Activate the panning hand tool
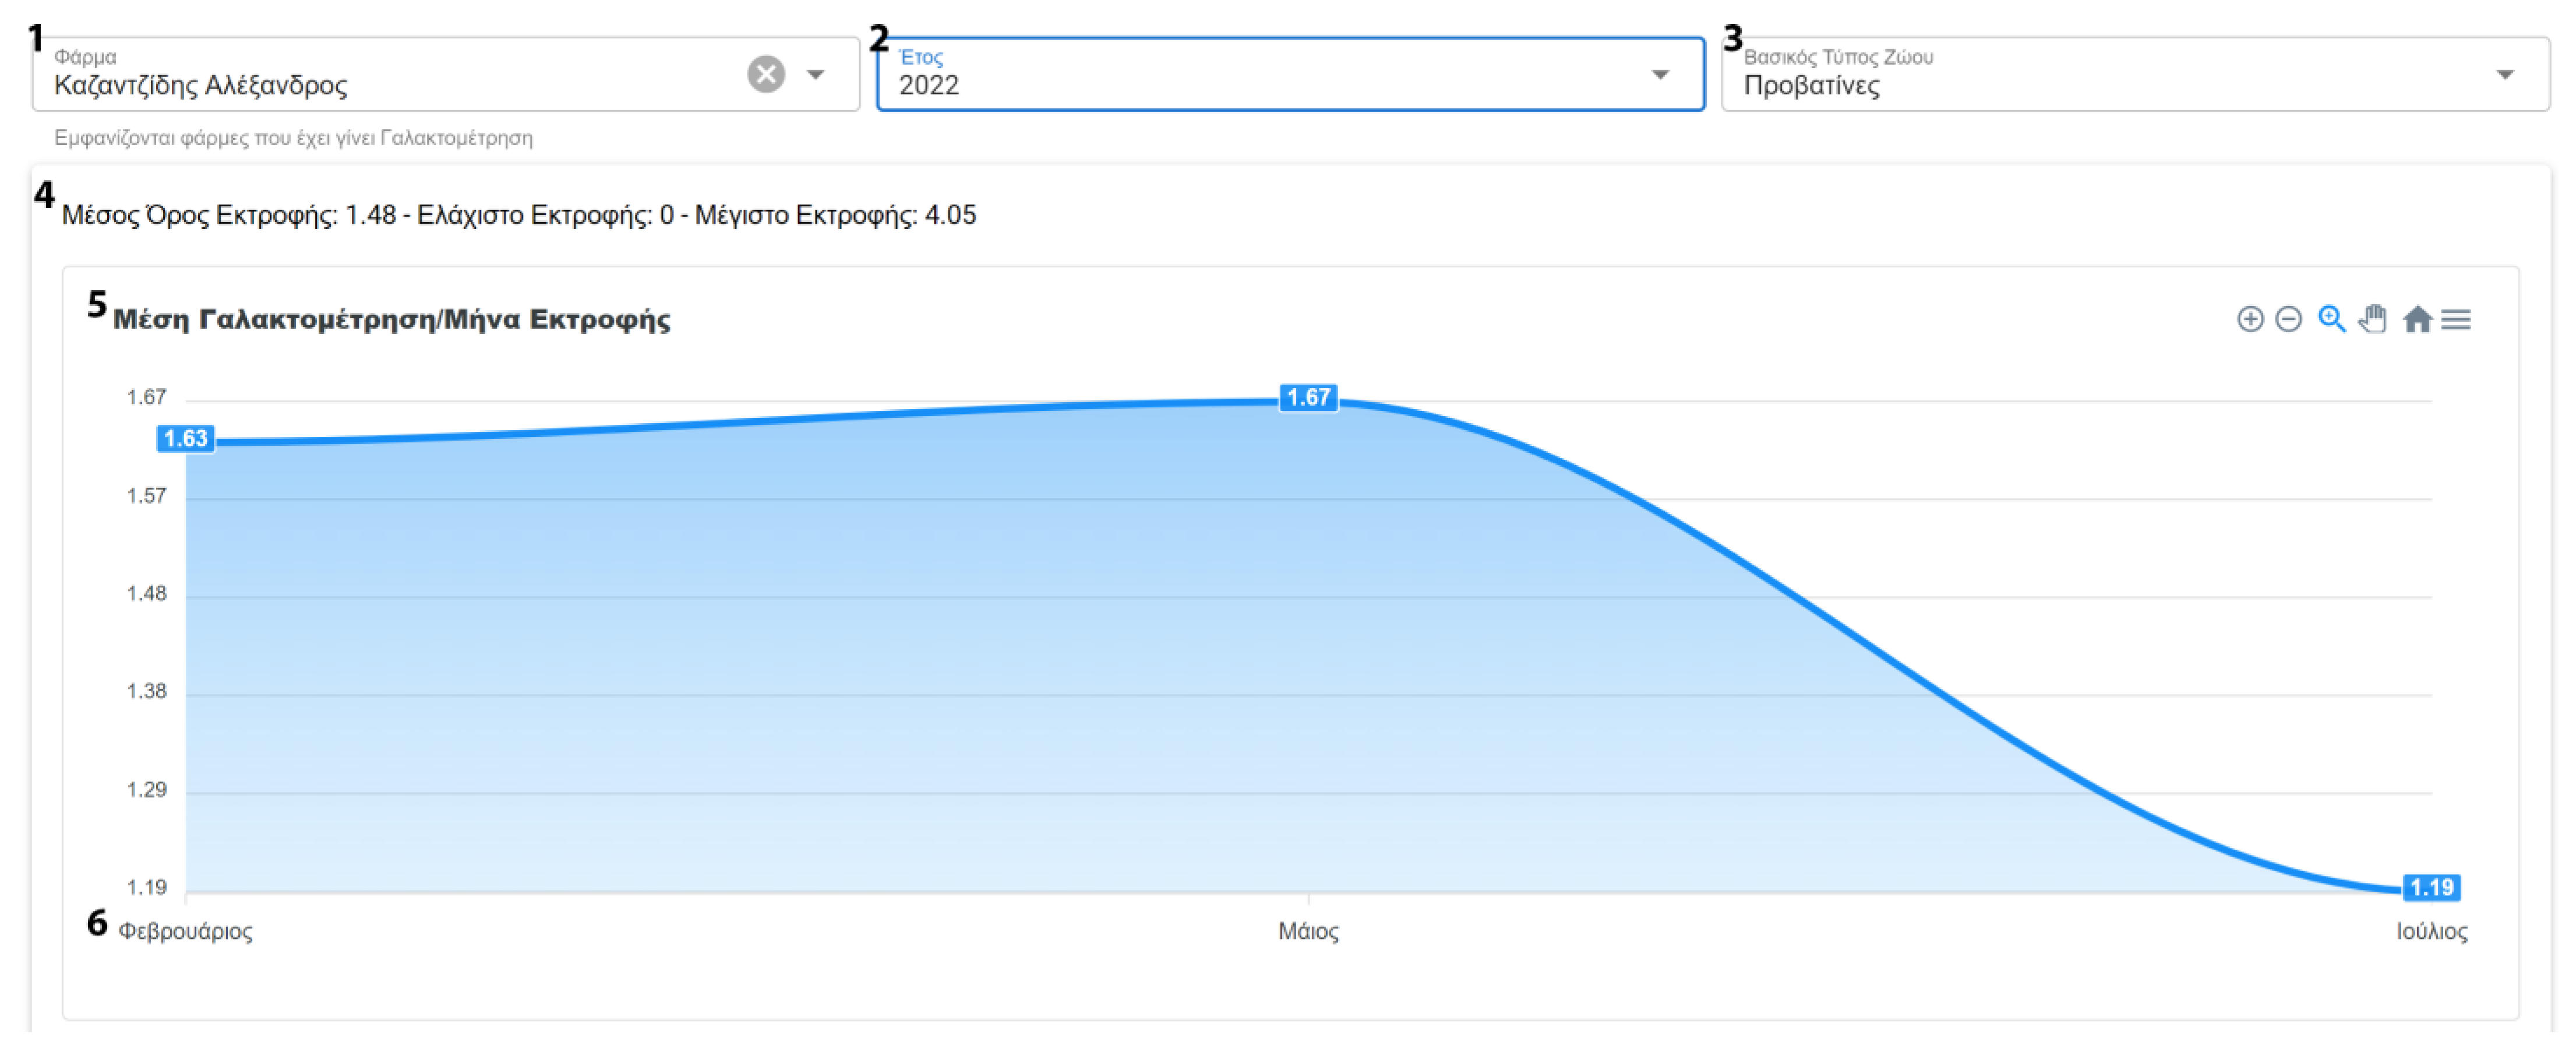 (x=2372, y=319)
